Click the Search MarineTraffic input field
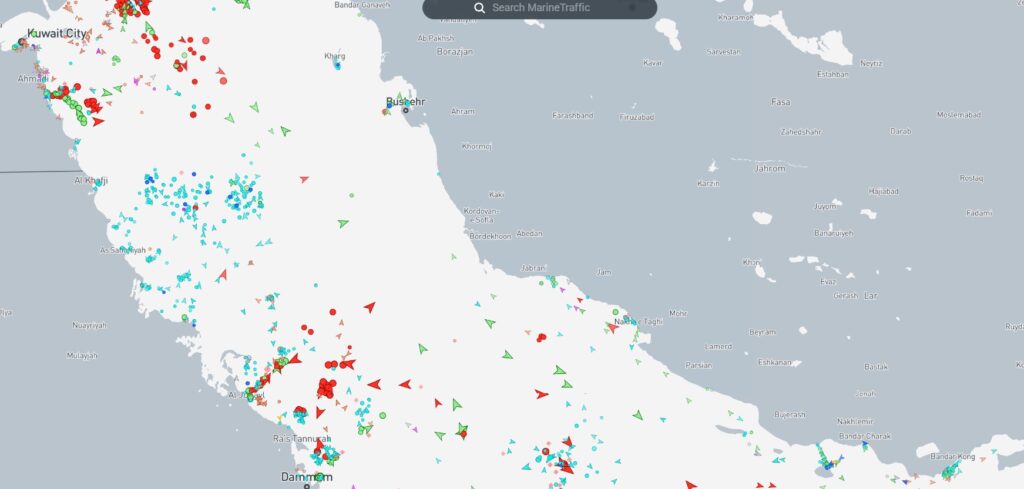Screen dimensions: 1024x489 coord(555,8)
